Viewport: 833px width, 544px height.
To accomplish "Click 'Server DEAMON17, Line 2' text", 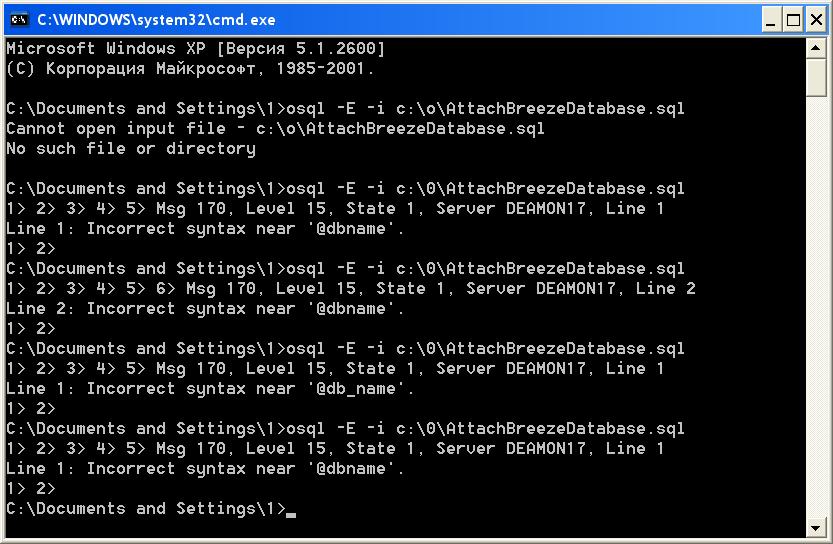I will (581, 289).
